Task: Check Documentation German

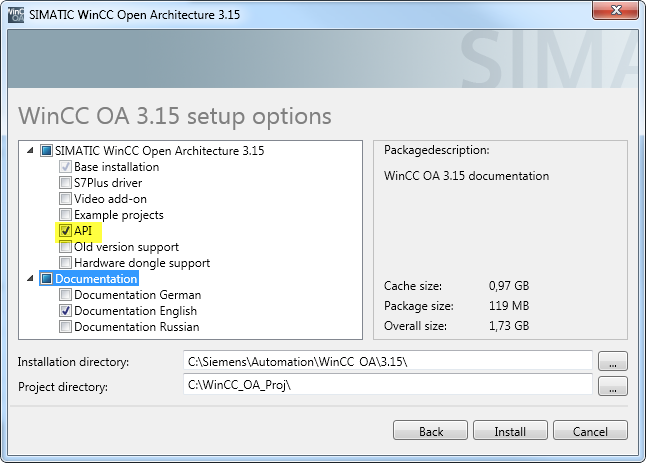Action: (65, 295)
